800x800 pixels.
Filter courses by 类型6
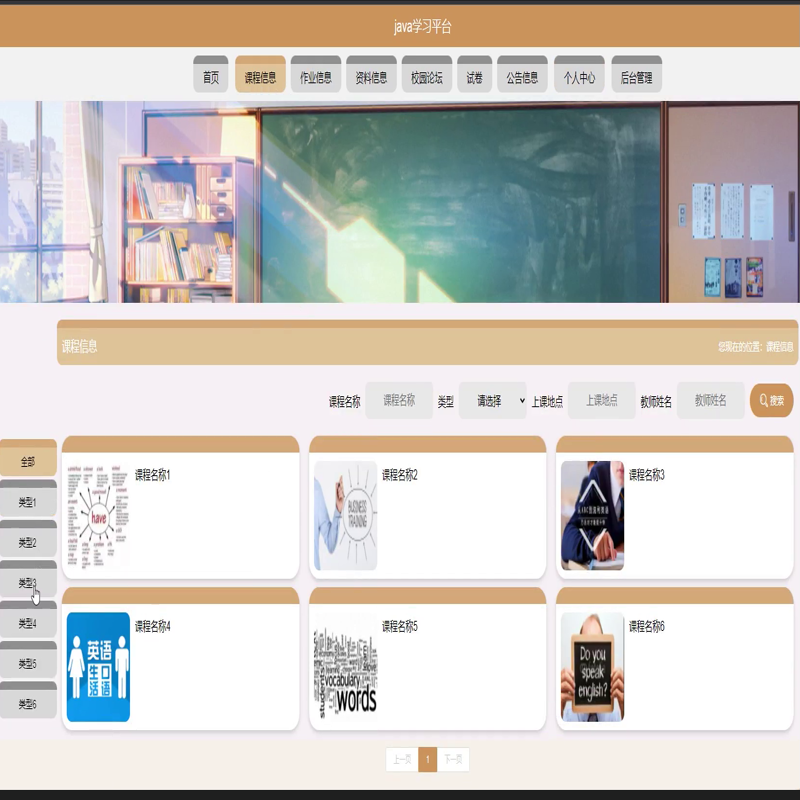(28, 700)
